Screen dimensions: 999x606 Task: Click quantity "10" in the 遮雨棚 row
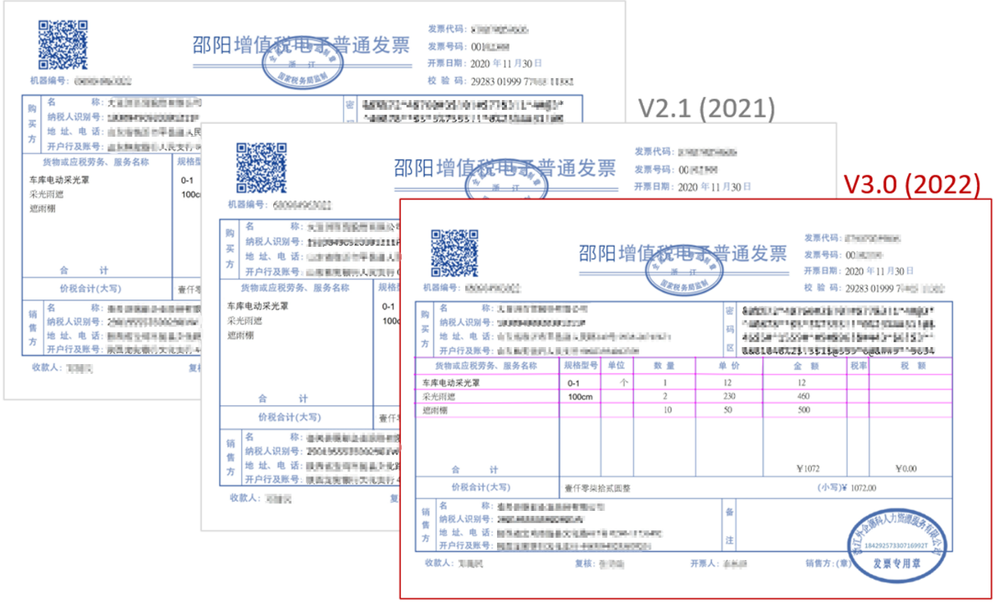(x=667, y=410)
